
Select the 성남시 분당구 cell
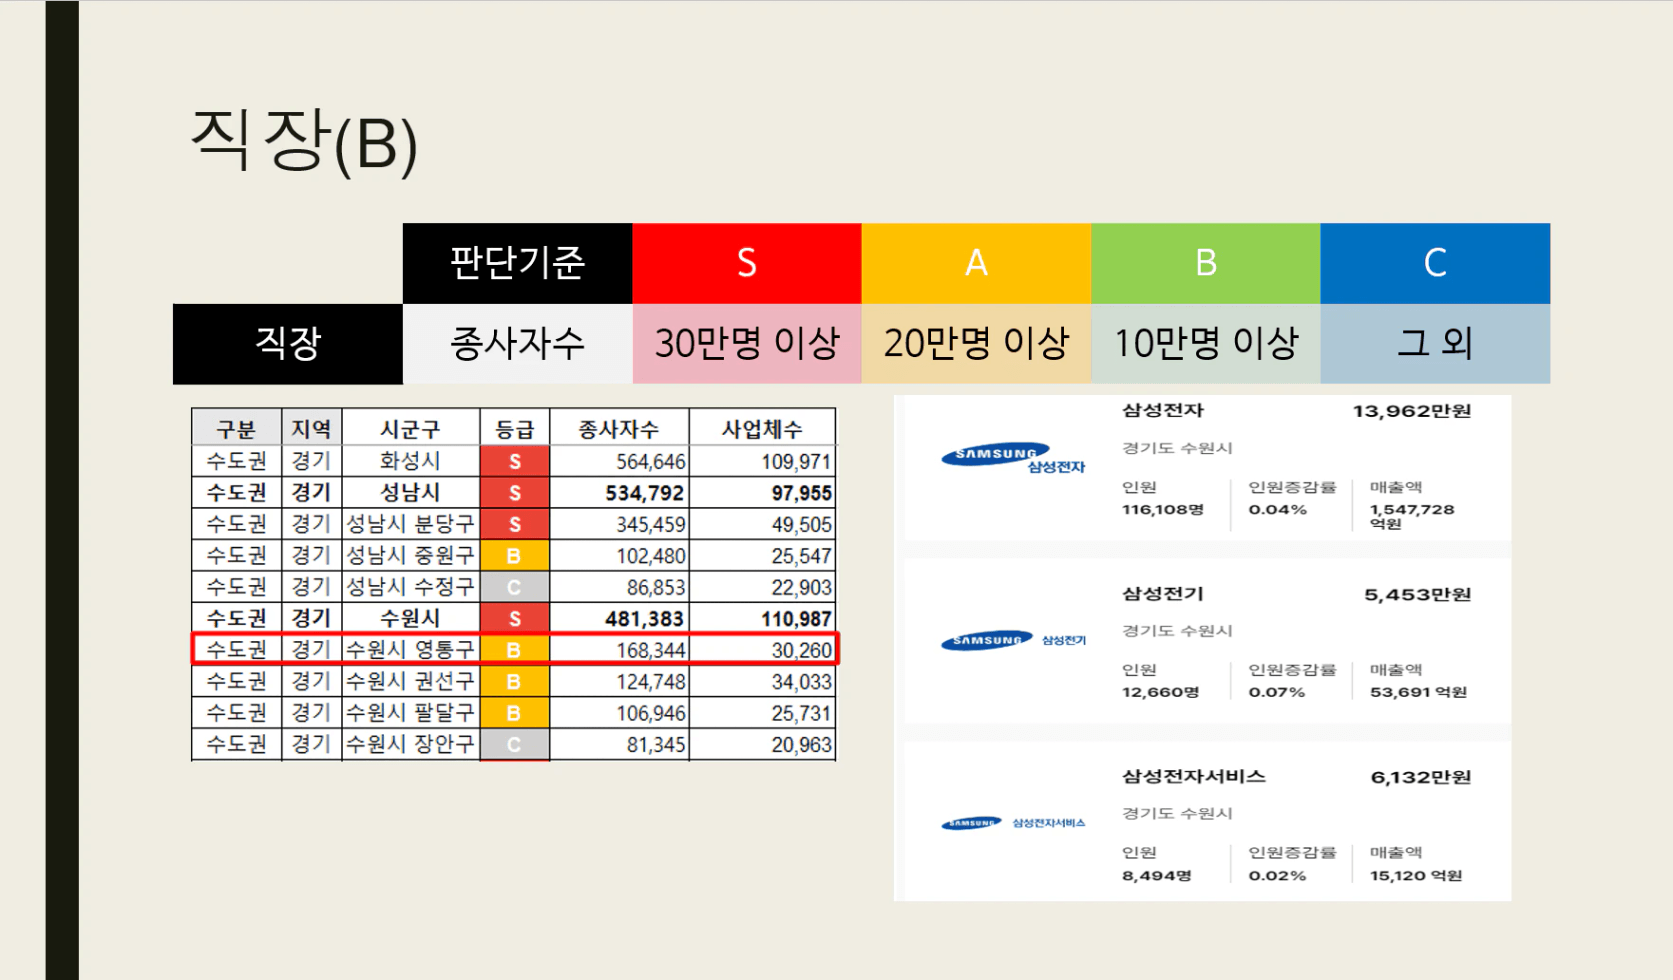410,524
